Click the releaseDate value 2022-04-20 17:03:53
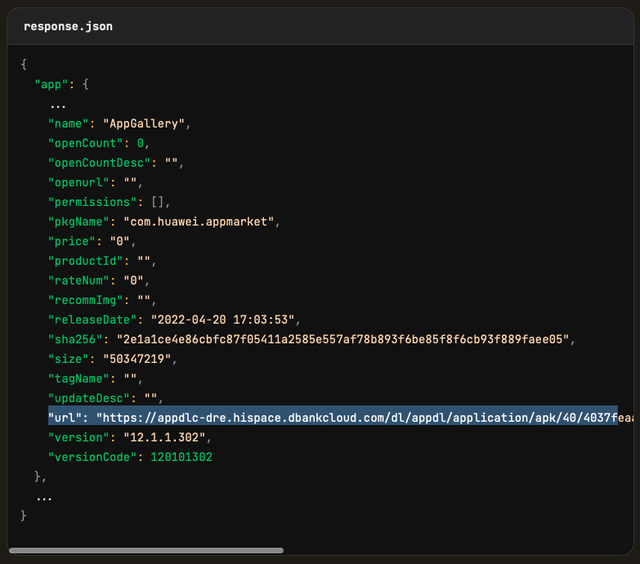This screenshot has width=640, height=564. pos(225,320)
